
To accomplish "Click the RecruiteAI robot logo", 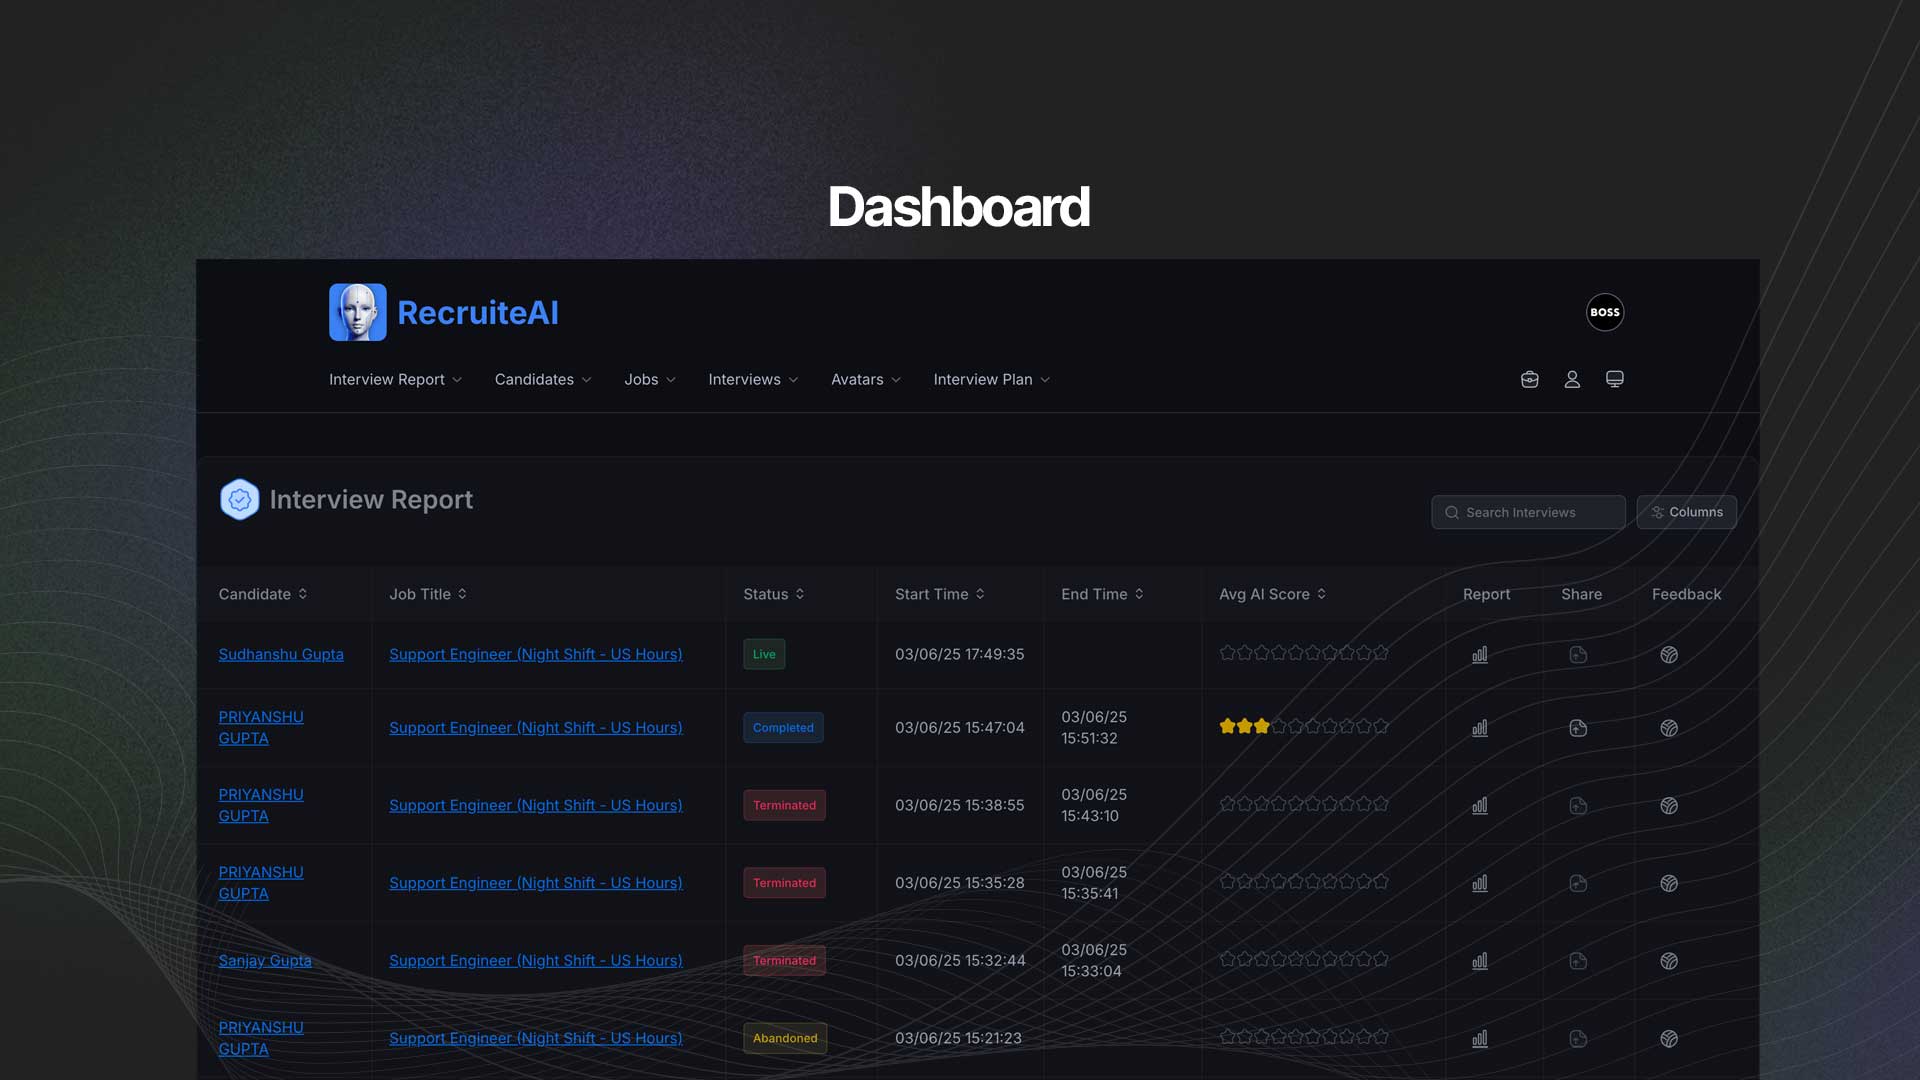I will (x=357, y=312).
